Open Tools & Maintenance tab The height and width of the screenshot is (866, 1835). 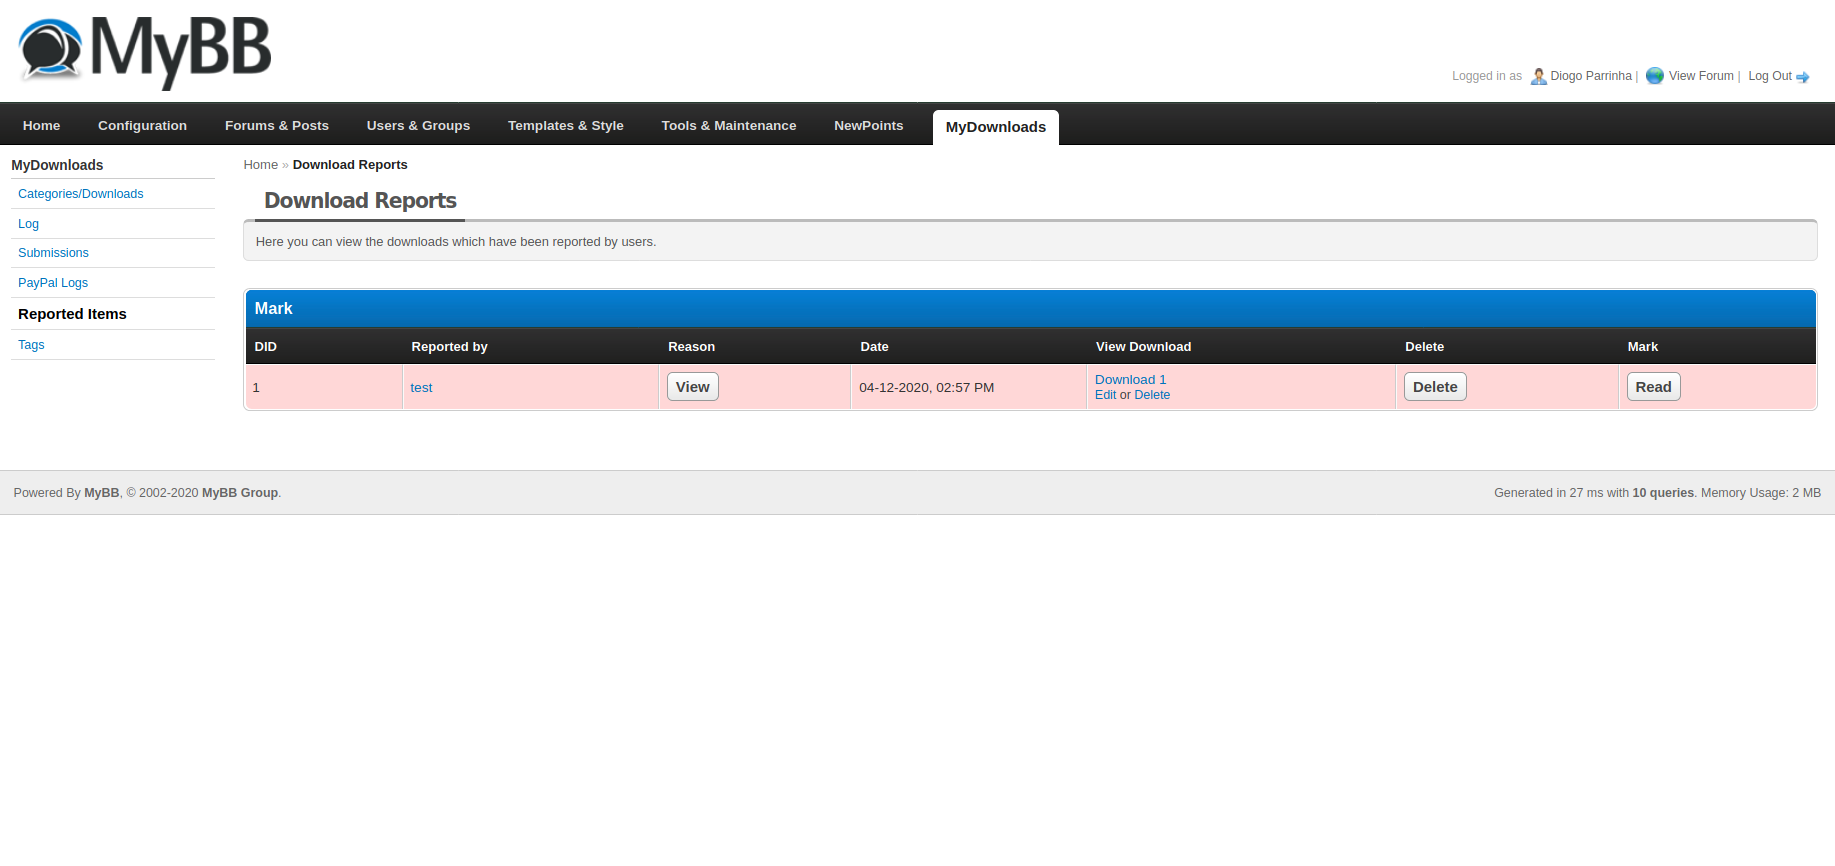click(728, 126)
